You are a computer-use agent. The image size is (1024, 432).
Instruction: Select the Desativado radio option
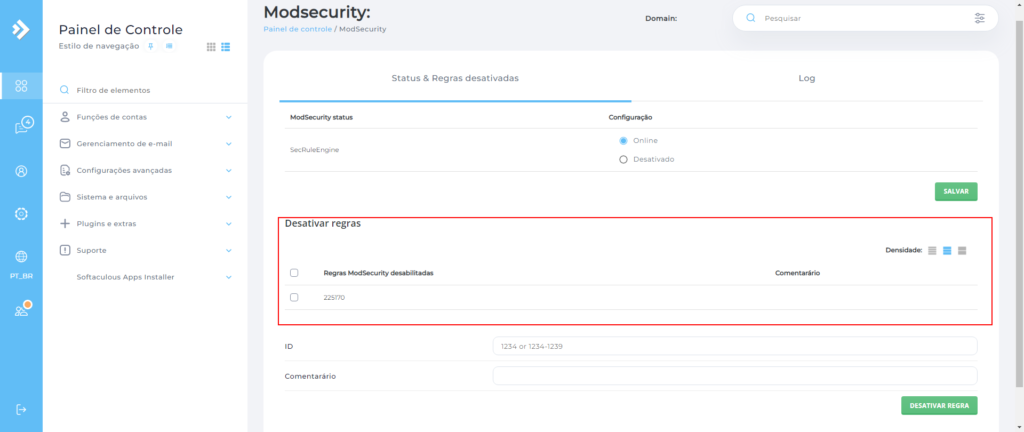pyautogui.click(x=623, y=159)
